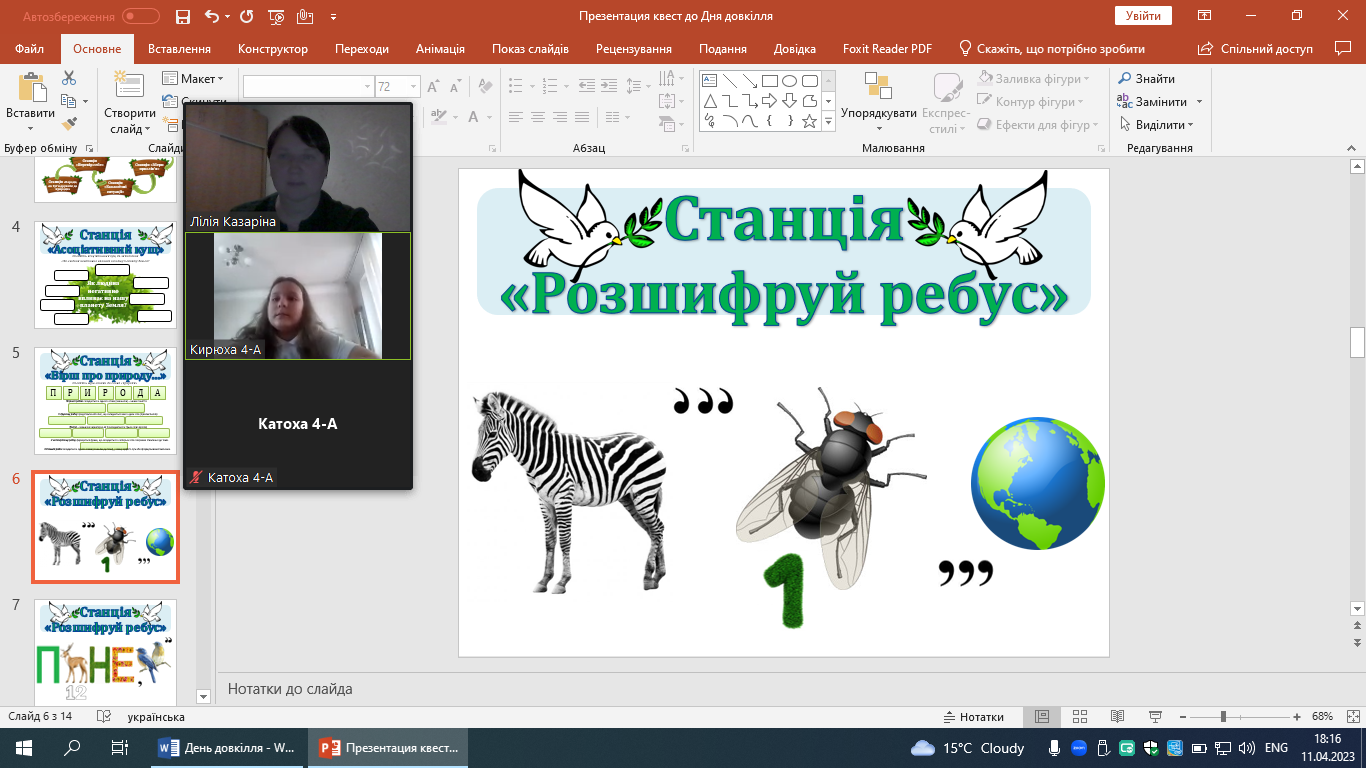Switch to Slide Sorter view icon
Image resolution: width=1366 pixels, height=768 pixels.
click(x=1079, y=717)
